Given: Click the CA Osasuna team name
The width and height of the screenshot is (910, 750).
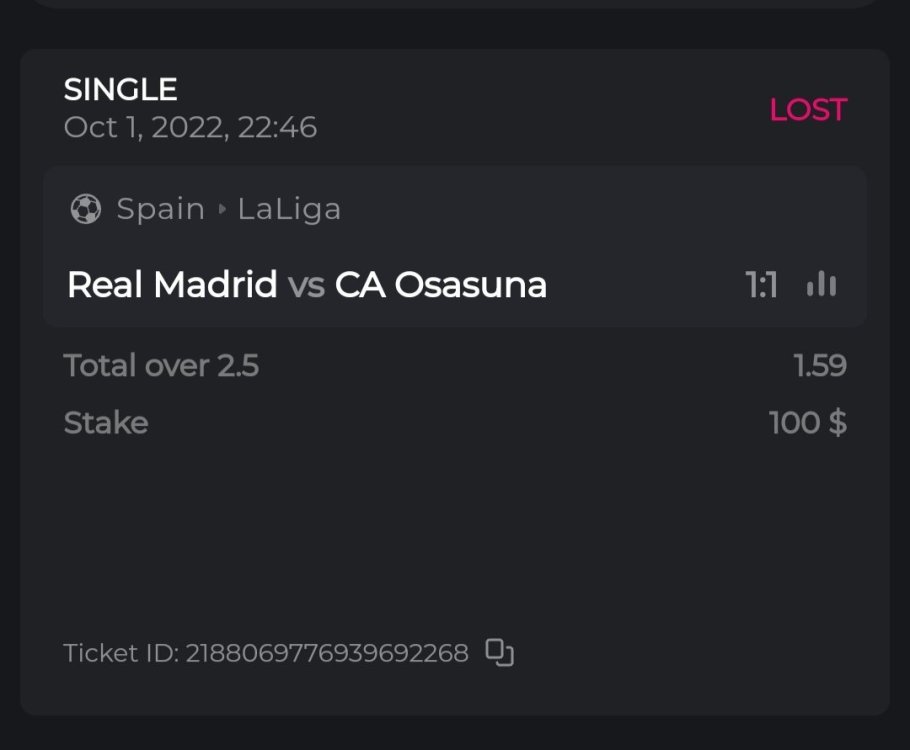Looking at the screenshot, I should click(441, 285).
